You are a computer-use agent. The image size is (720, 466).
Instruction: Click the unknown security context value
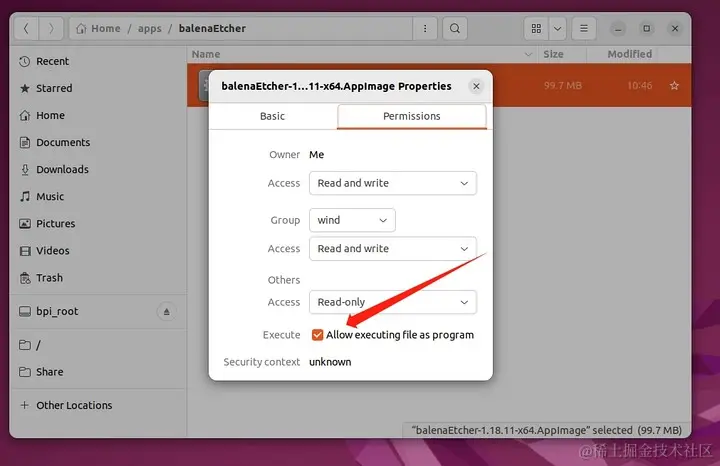tap(330, 362)
